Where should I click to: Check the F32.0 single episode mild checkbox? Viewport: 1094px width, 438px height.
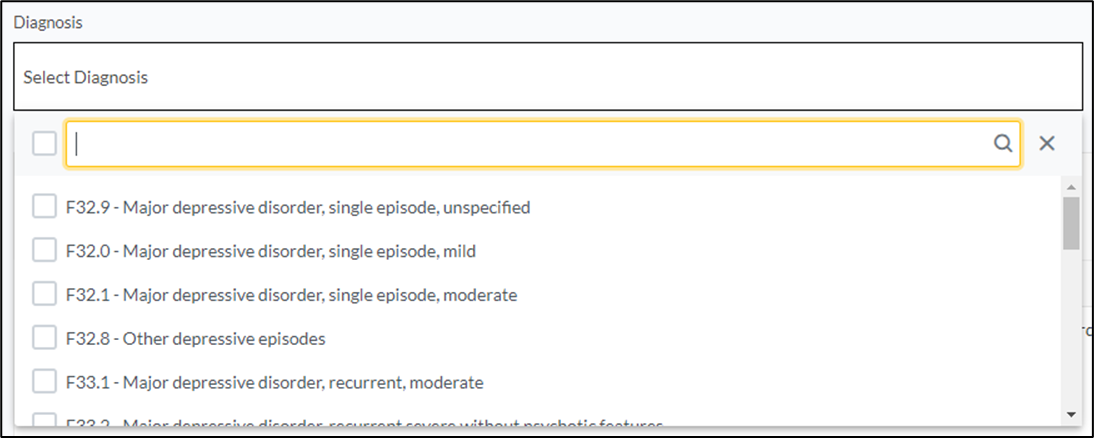(44, 250)
